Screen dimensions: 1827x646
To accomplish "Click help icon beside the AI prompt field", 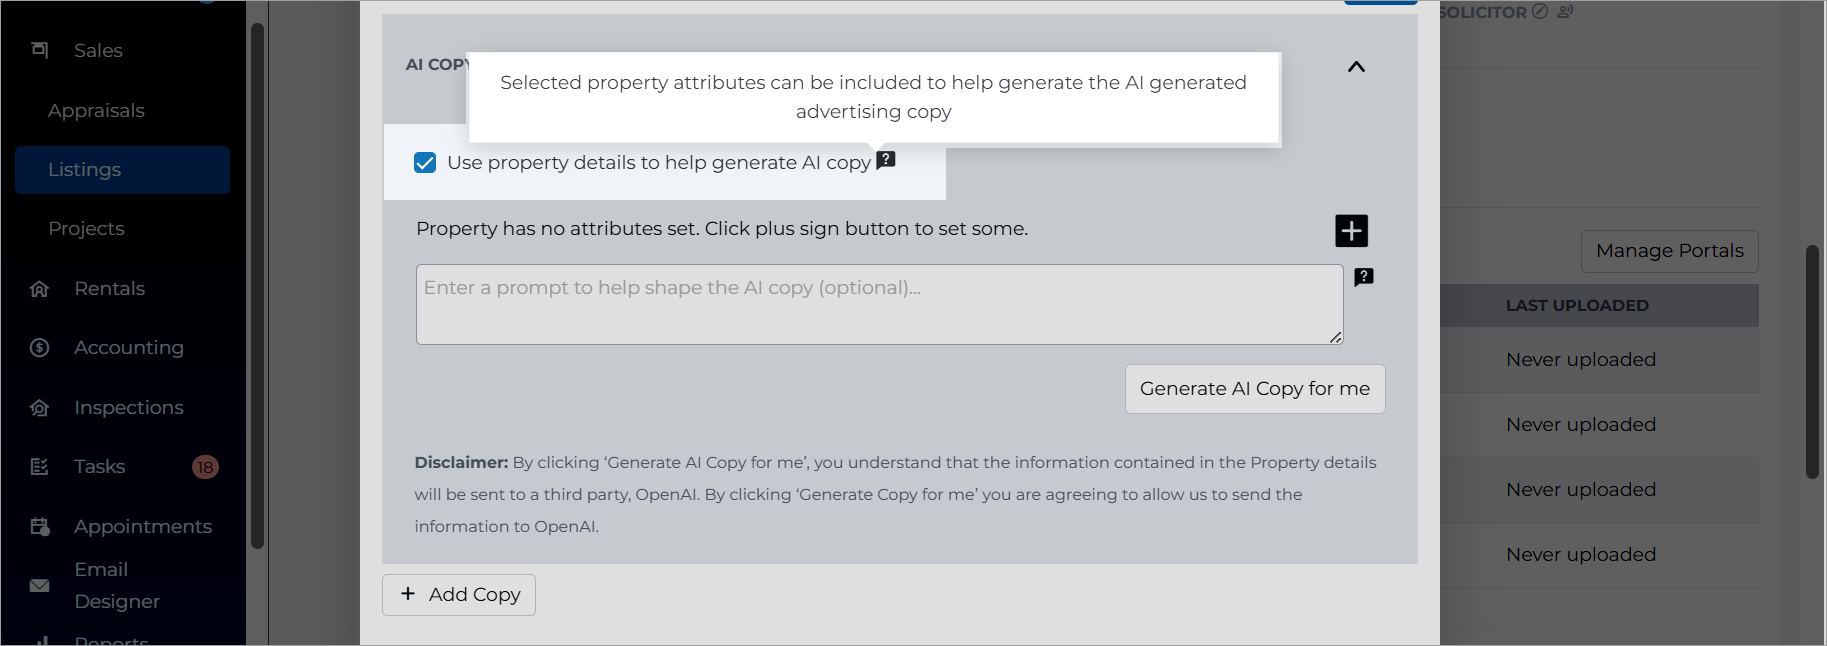I will 1364,277.
